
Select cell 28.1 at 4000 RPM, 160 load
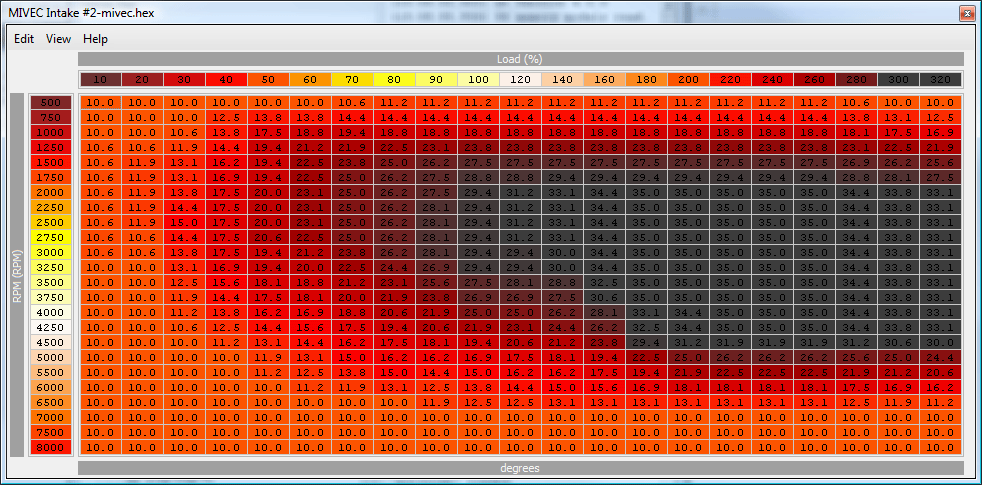click(x=604, y=312)
